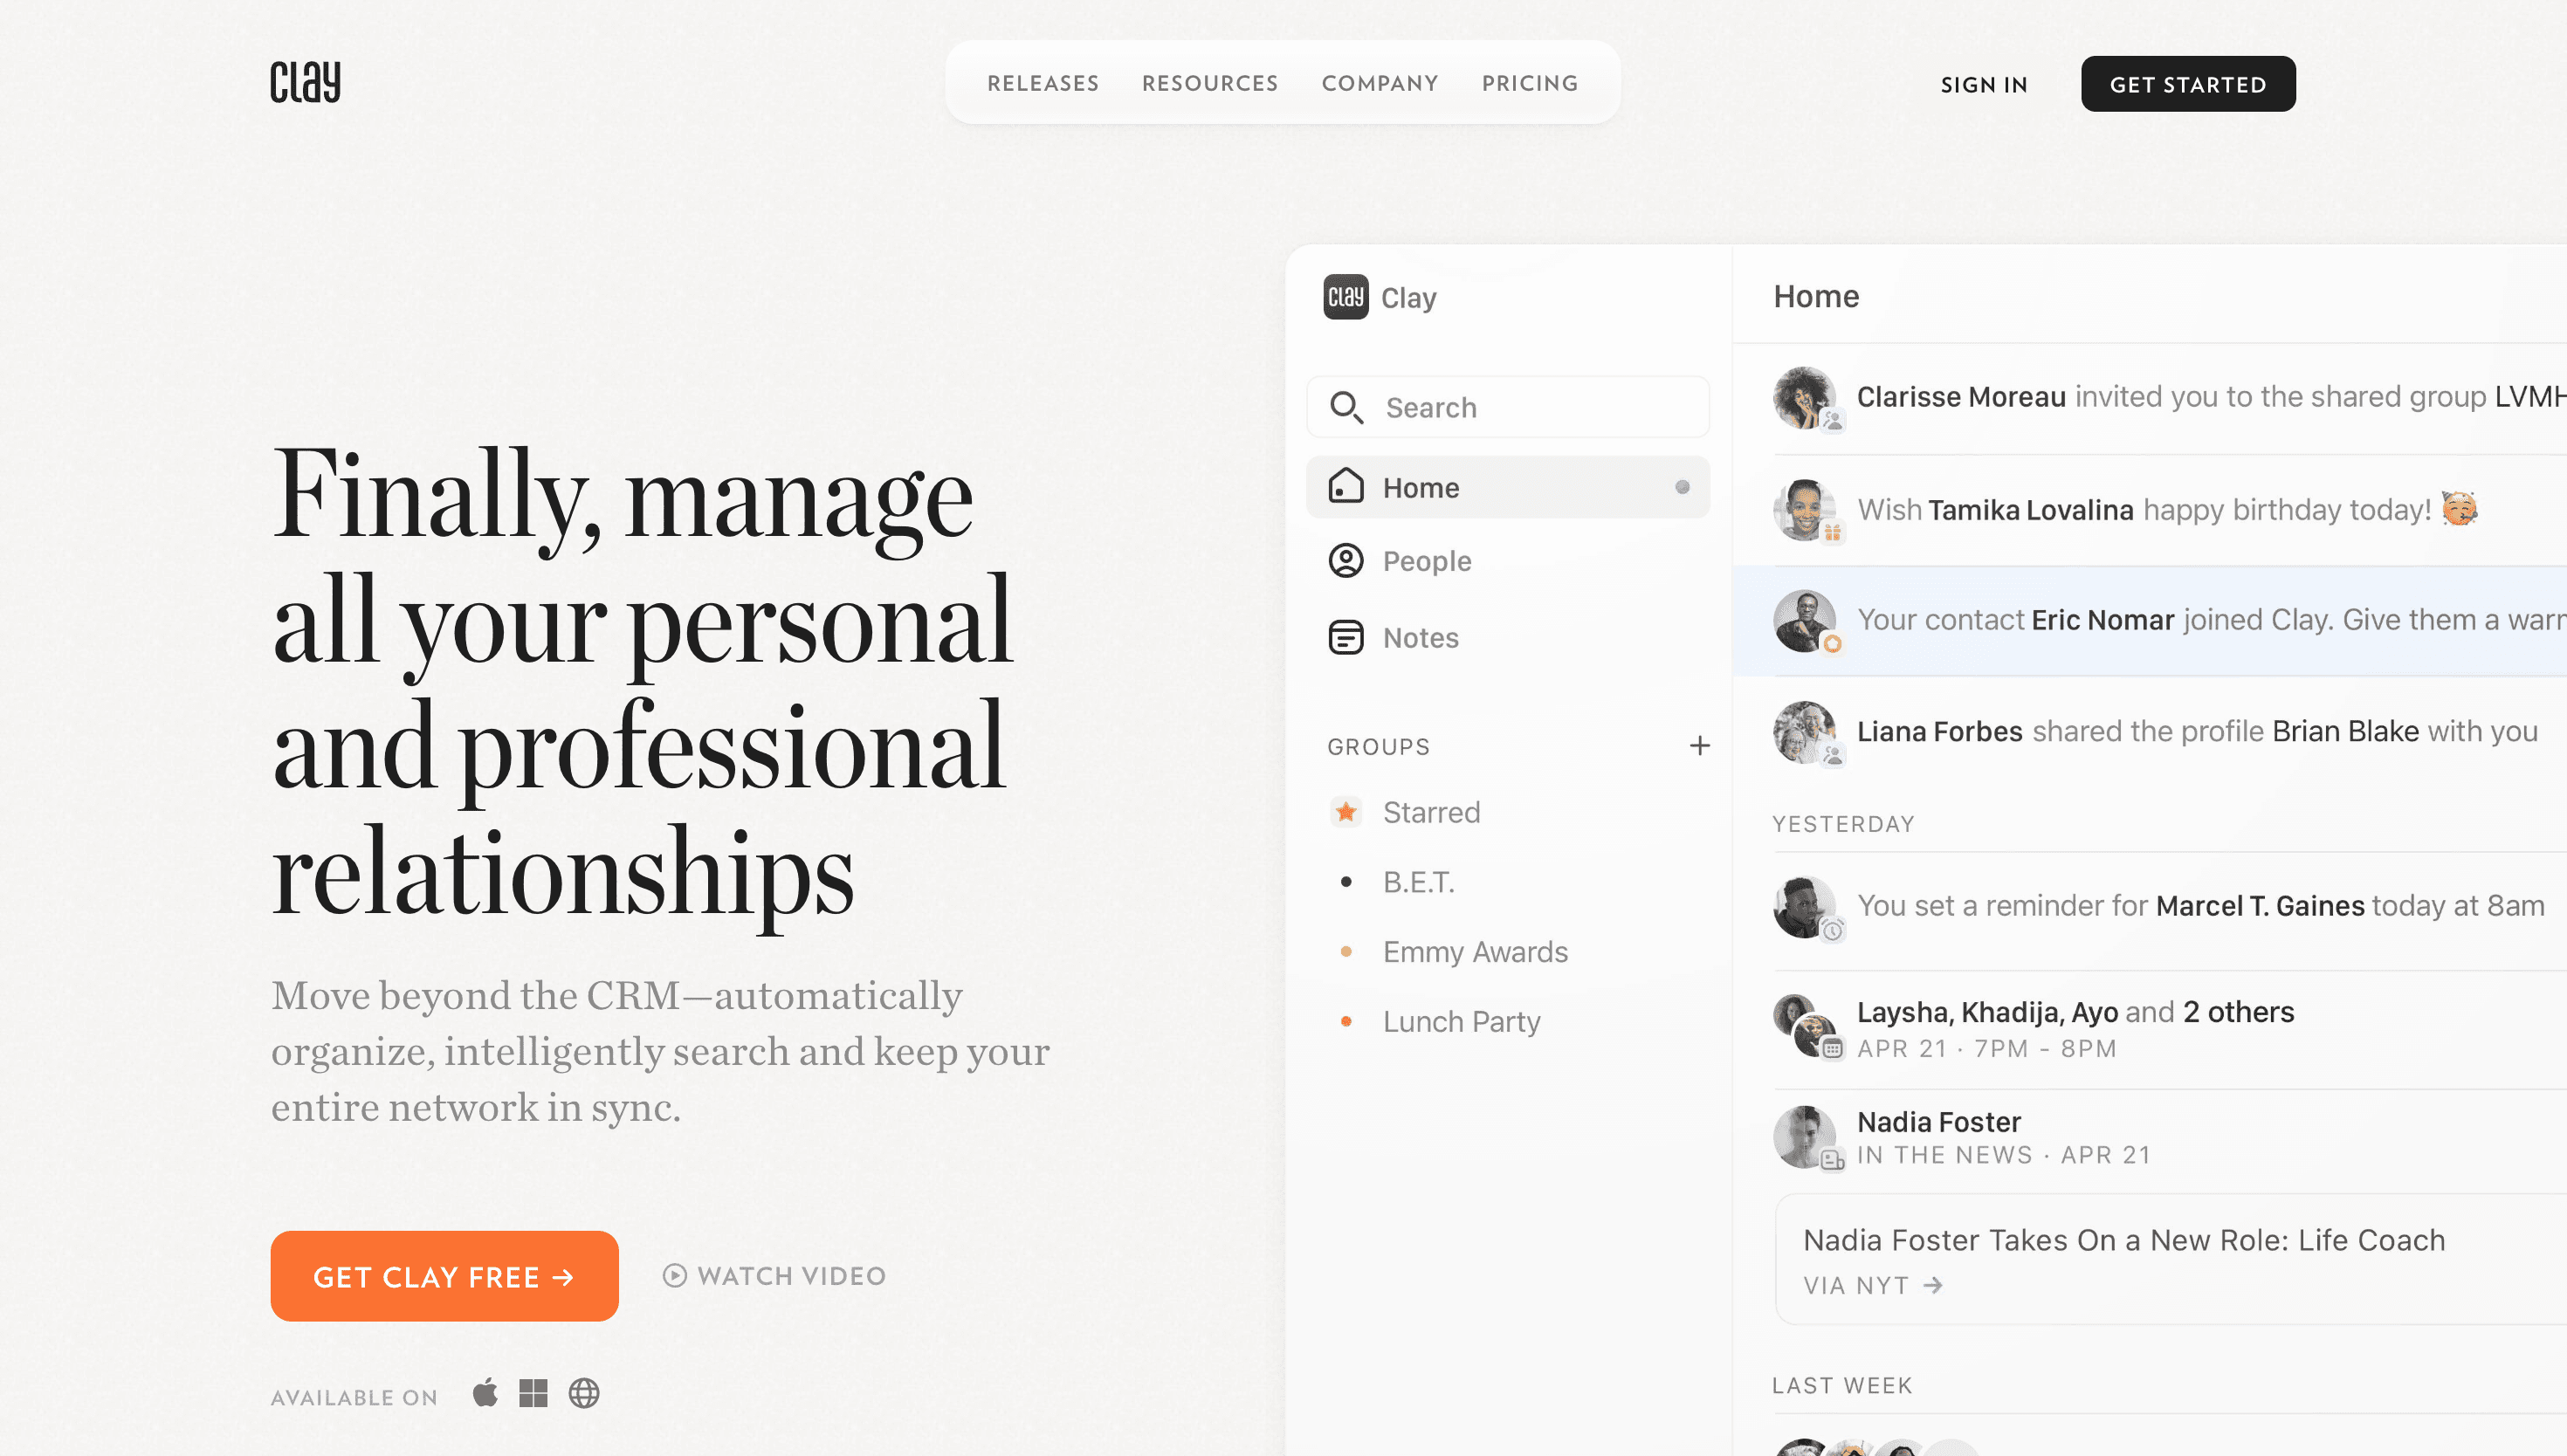Click the Sign In link
This screenshot has width=2567, height=1456.
pyautogui.click(x=1984, y=85)
